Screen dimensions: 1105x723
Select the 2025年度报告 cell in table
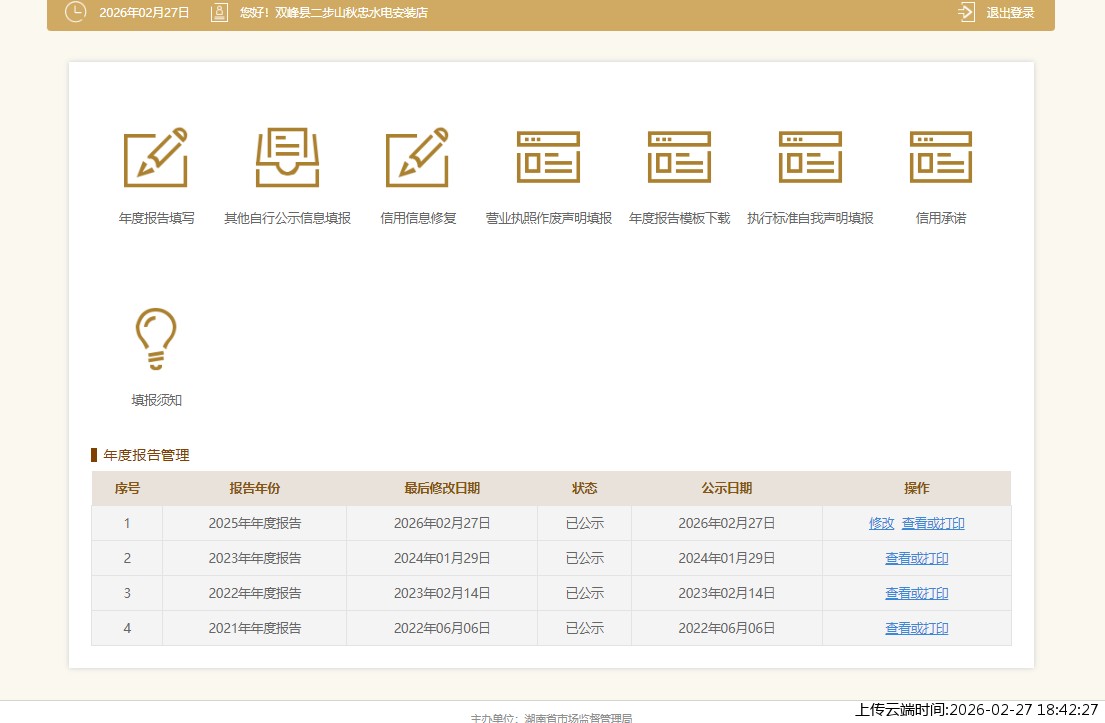[254, 523]
